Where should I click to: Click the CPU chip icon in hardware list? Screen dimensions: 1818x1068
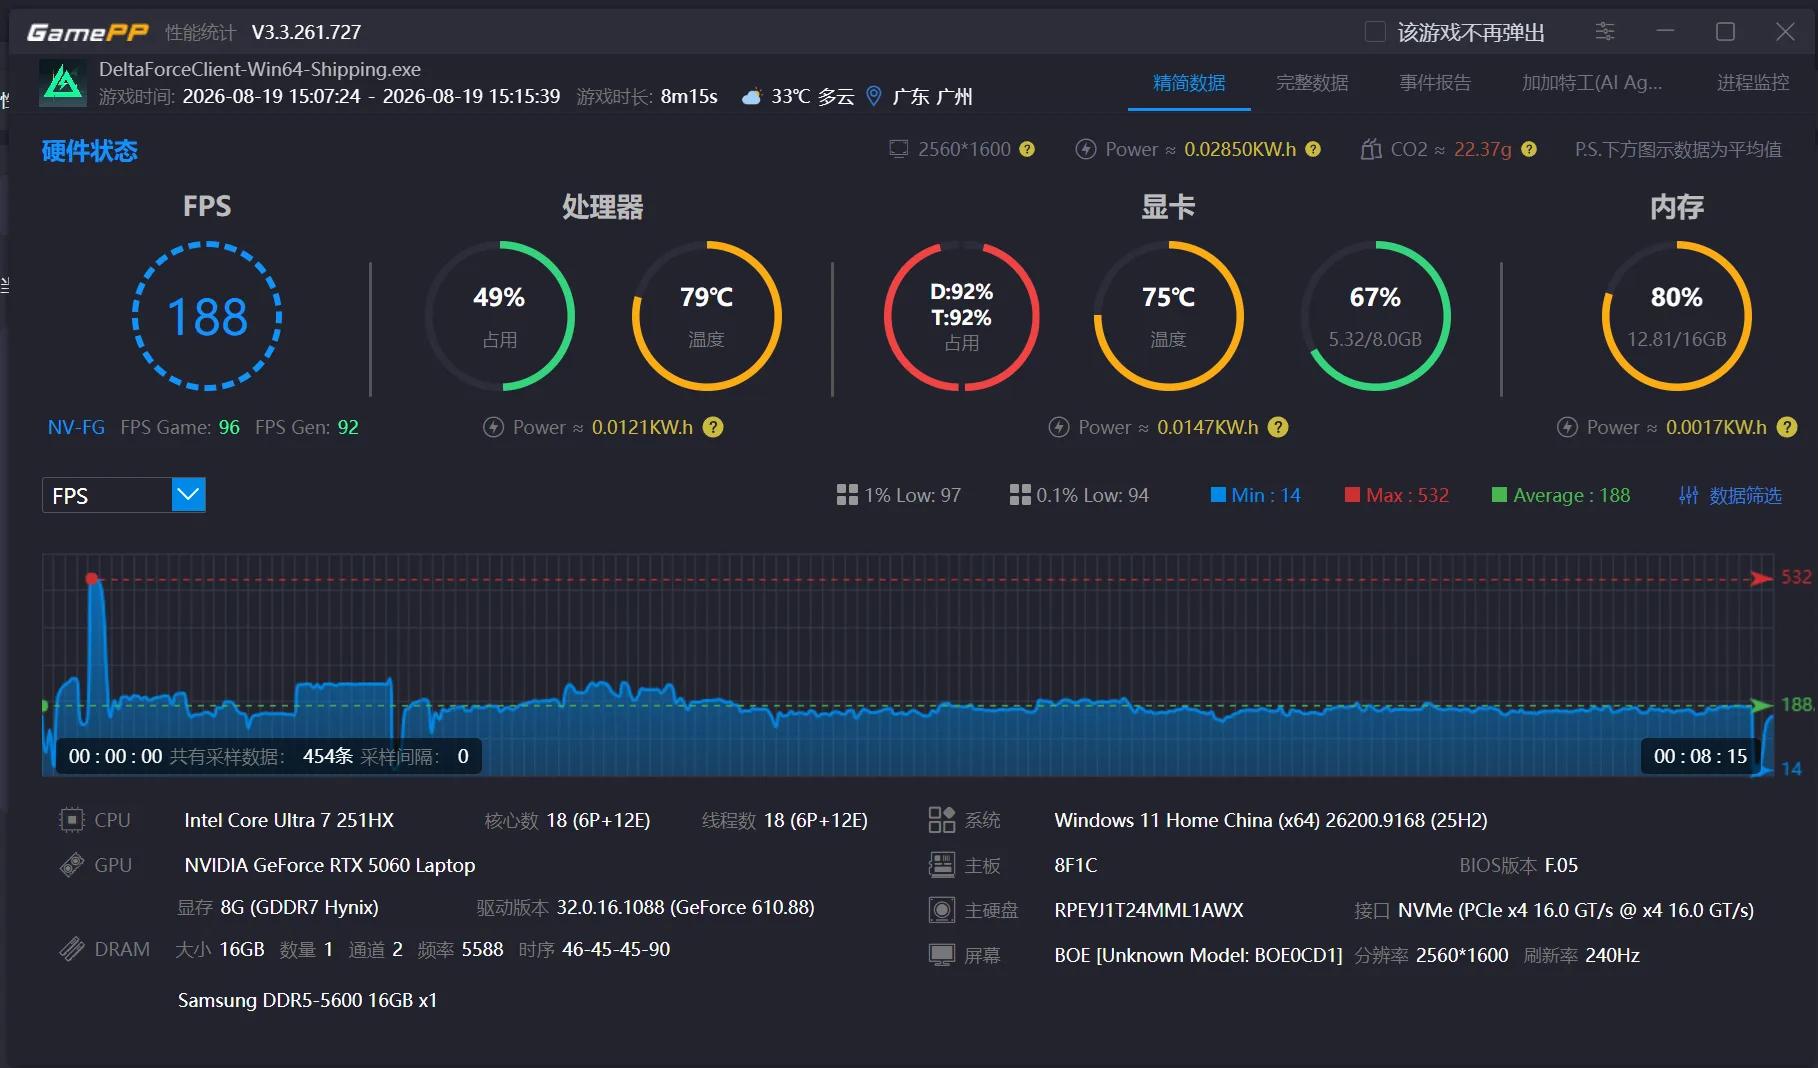72,820
